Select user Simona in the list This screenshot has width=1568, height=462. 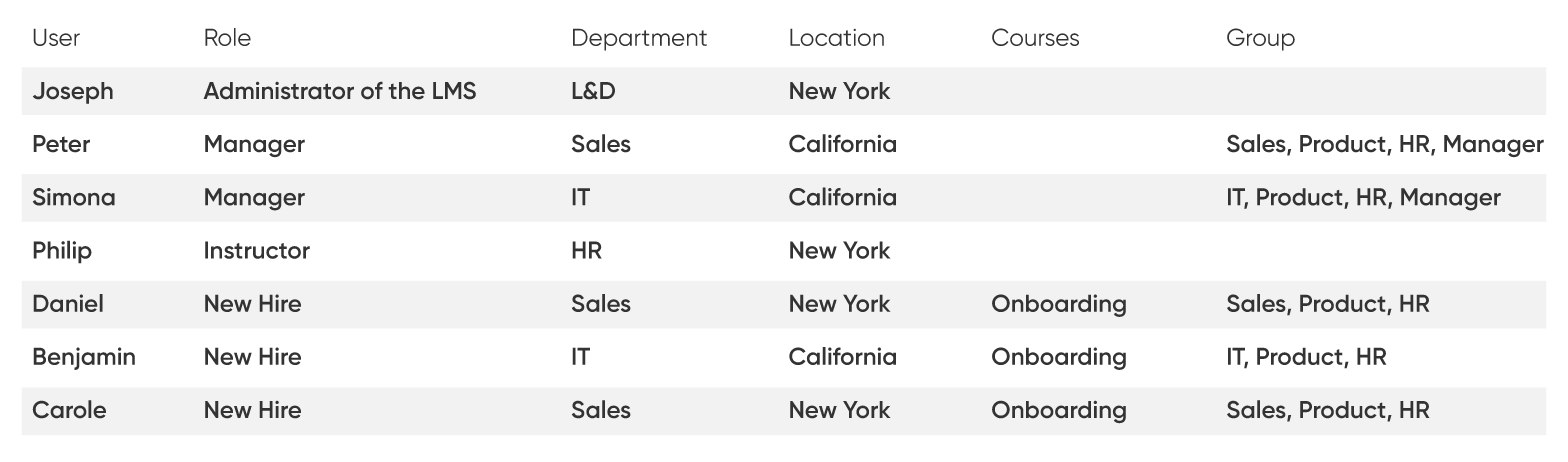[x=74, y=197]
